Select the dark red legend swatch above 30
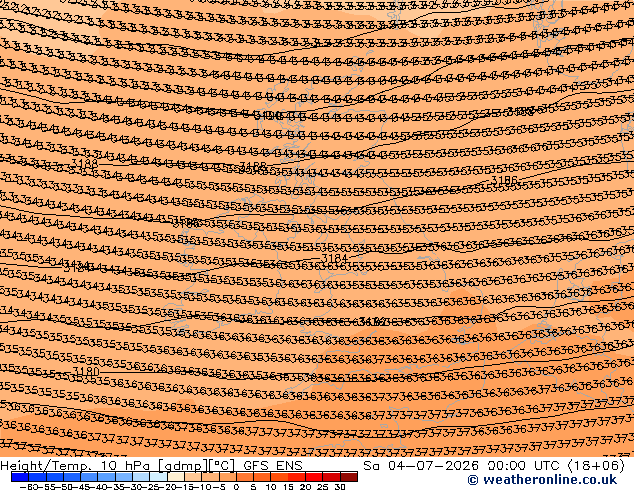The width and height of the screenshot is (634, 490). click(349, 477)
